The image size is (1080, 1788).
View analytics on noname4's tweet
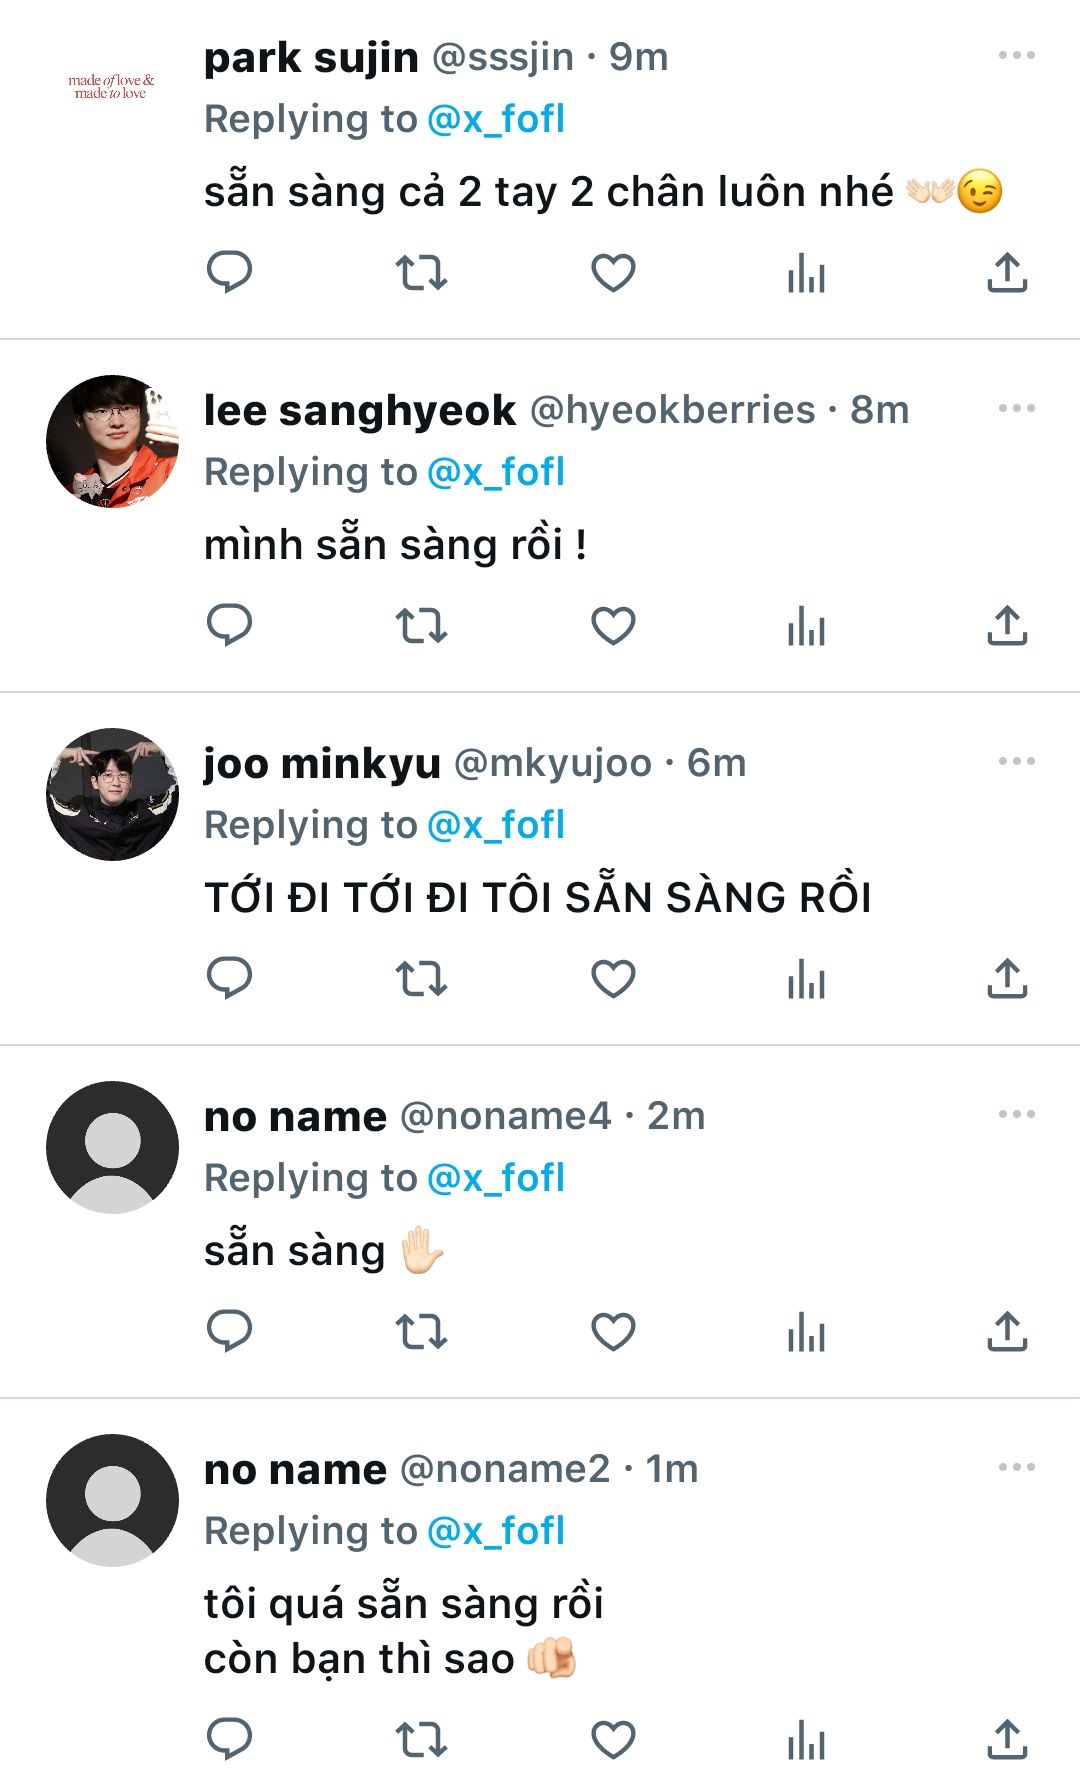(806, 1332)
